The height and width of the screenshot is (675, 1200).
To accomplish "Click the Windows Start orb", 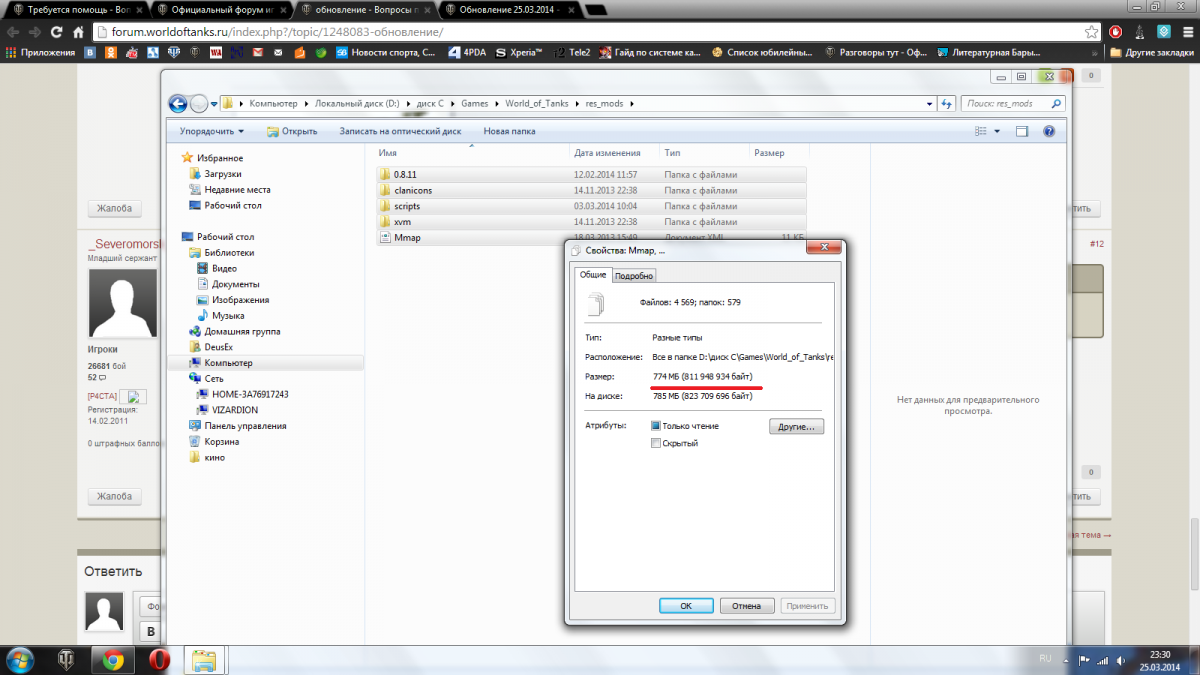I will (21, 659).
